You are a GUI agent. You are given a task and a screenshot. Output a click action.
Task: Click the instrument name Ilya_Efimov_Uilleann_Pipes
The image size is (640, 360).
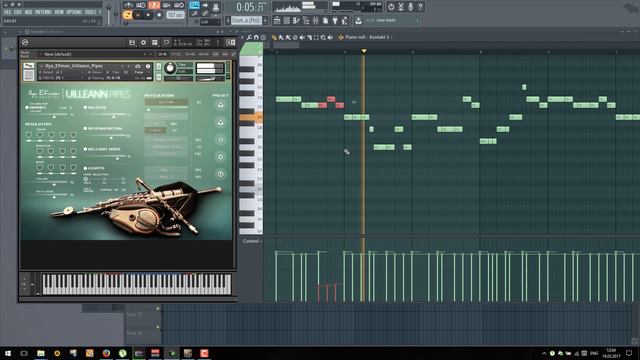point(74,66)
